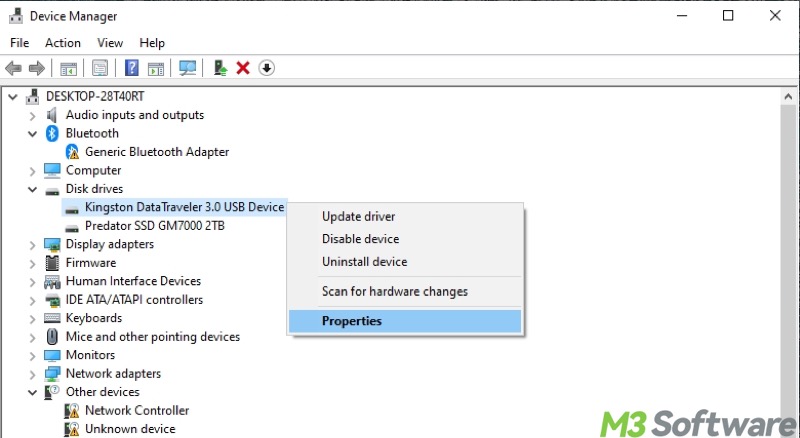This screenshot has width=800, height=438.
Task: Click the Back arrow toolbar icon
Action: 13,68
